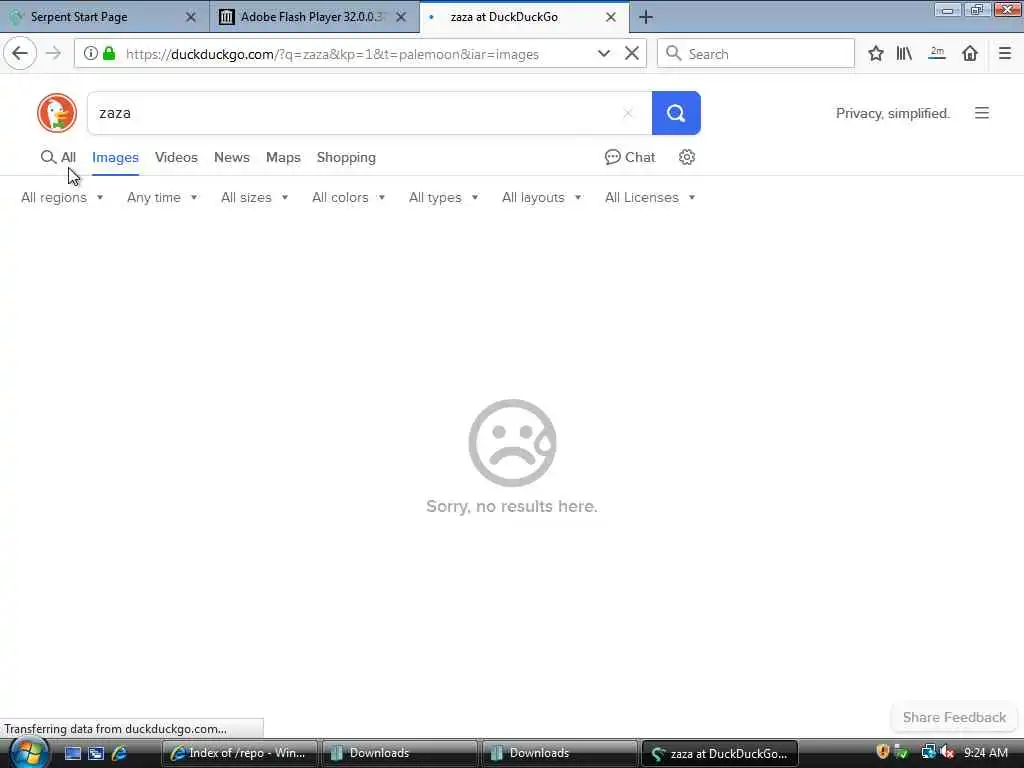The height and width of the screenshot is (768, 1024).
Task: Switch to the Serpent Start Page tab
Action: point(104,17)
